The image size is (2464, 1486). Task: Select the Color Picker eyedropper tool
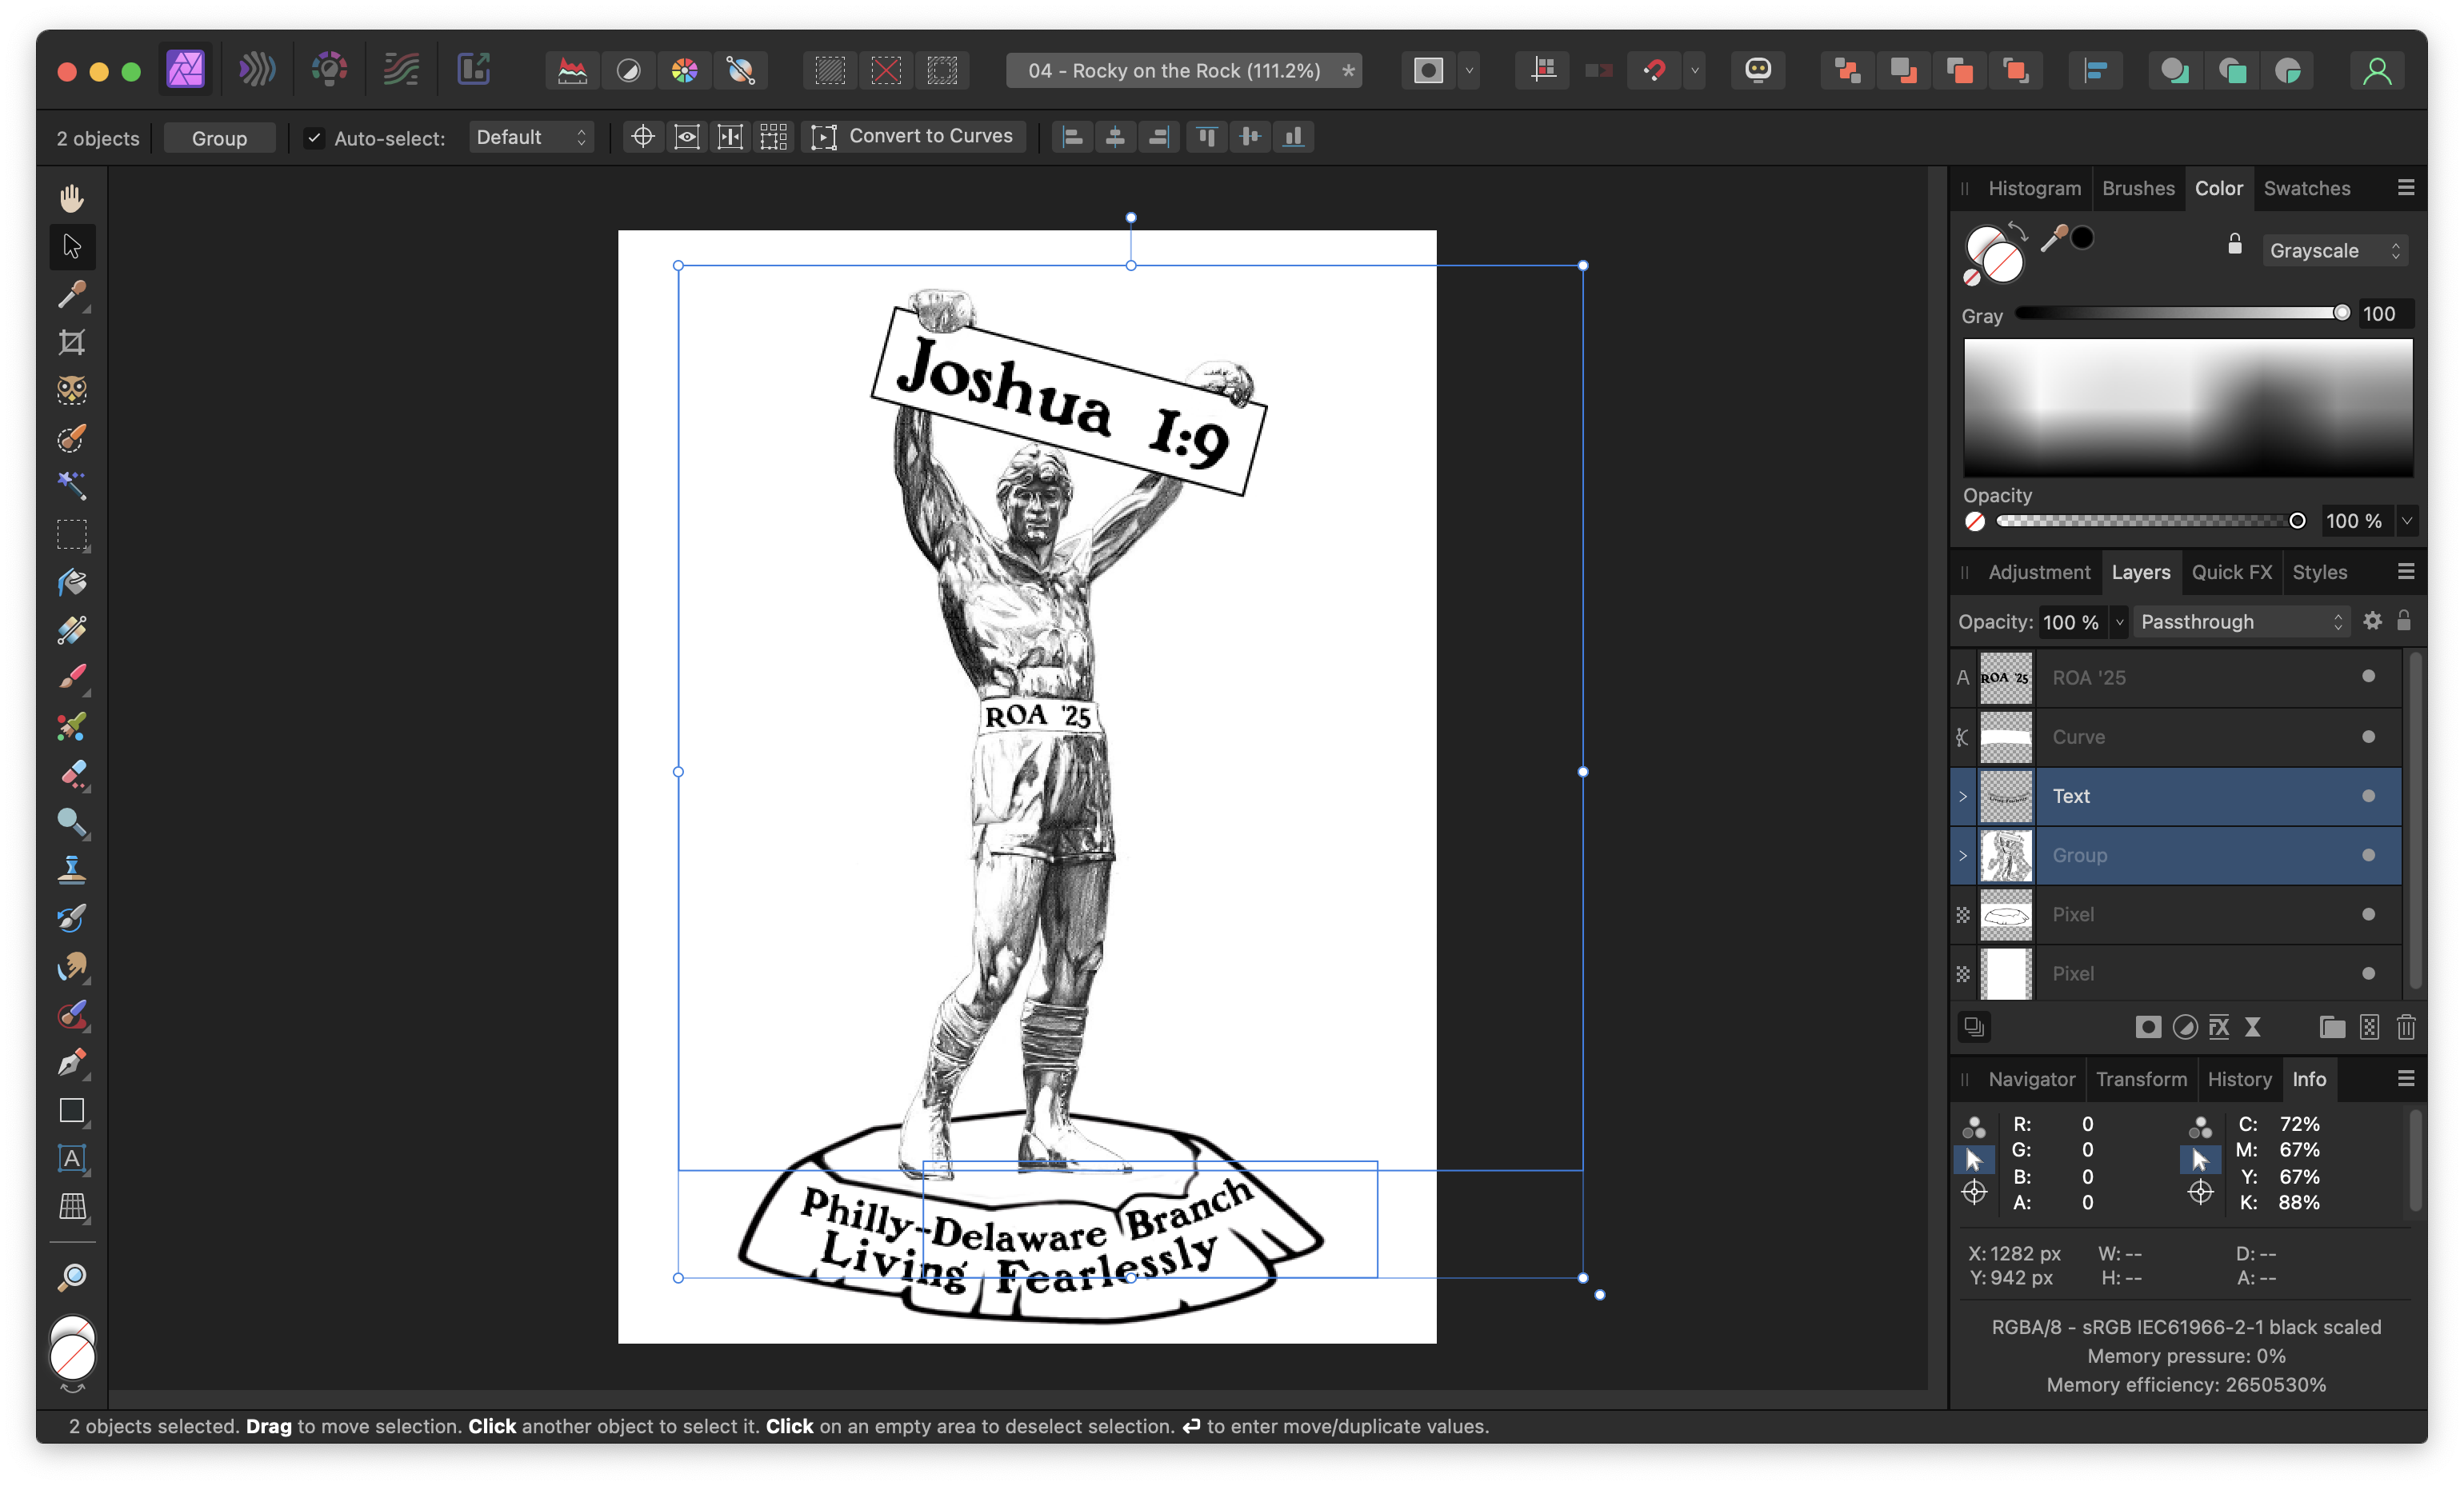tap(71, 294)
